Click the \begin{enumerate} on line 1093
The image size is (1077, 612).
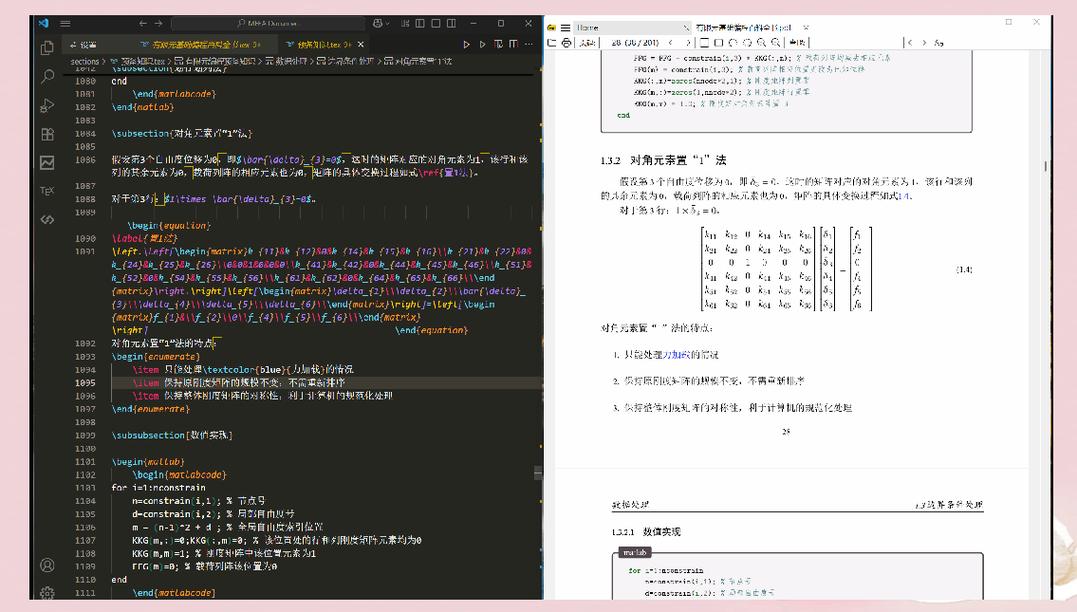click(155, 356)
